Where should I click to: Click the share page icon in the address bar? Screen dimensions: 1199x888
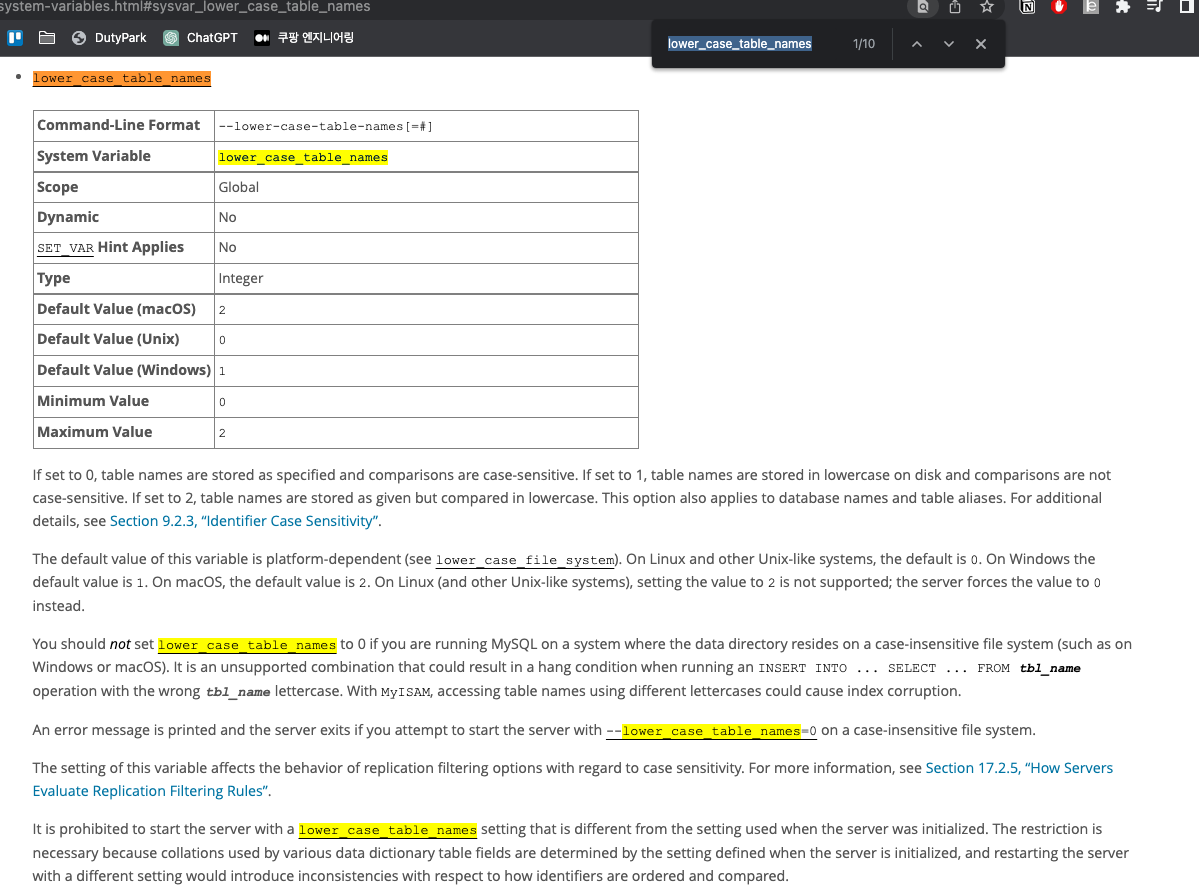955,7
